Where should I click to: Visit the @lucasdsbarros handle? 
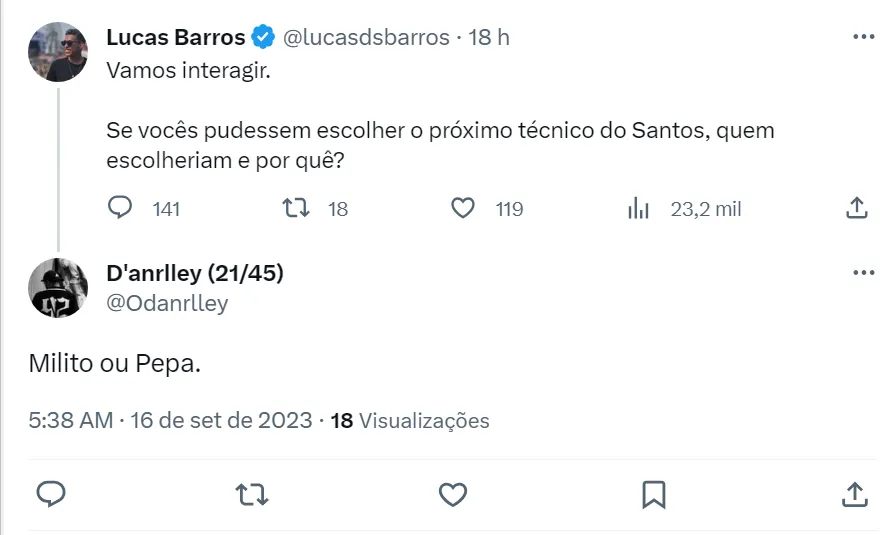[x=366, y=37]
